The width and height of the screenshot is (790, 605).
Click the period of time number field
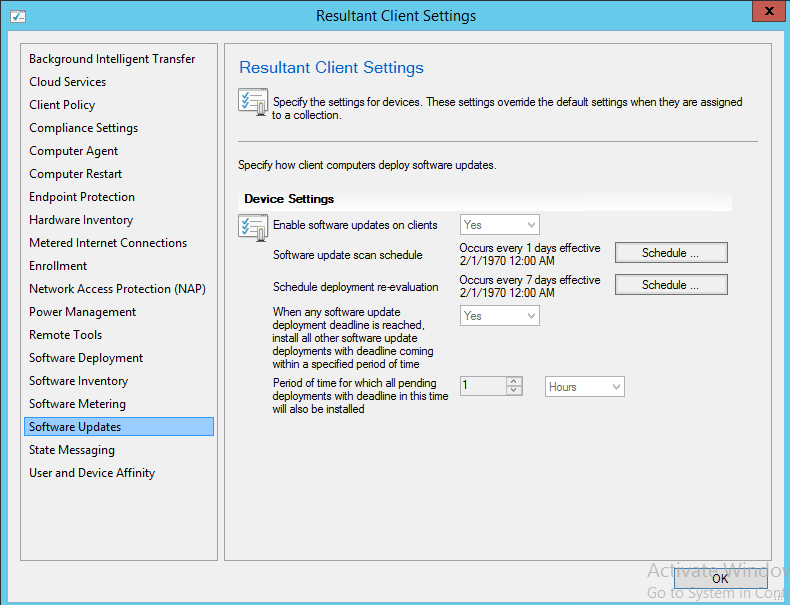482,387
